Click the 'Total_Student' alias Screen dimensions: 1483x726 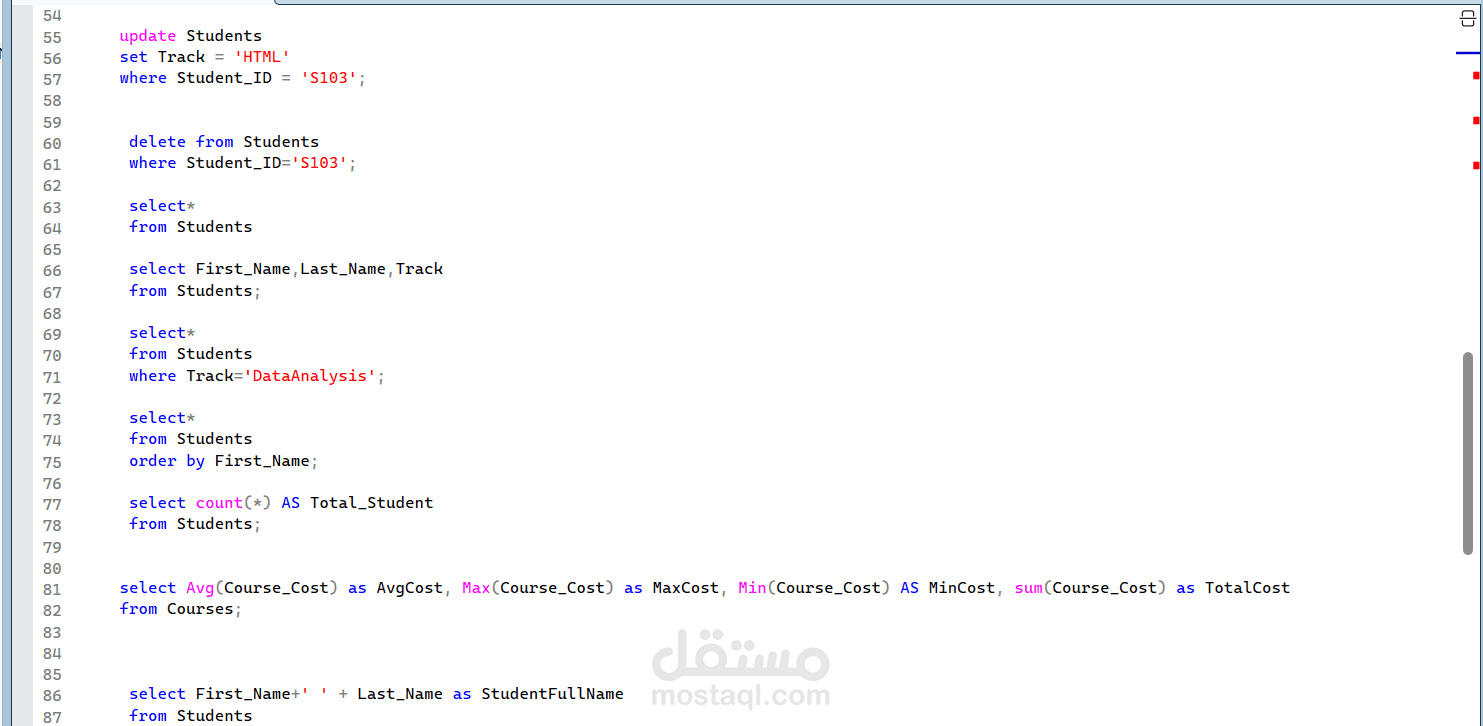pos(371,503)
